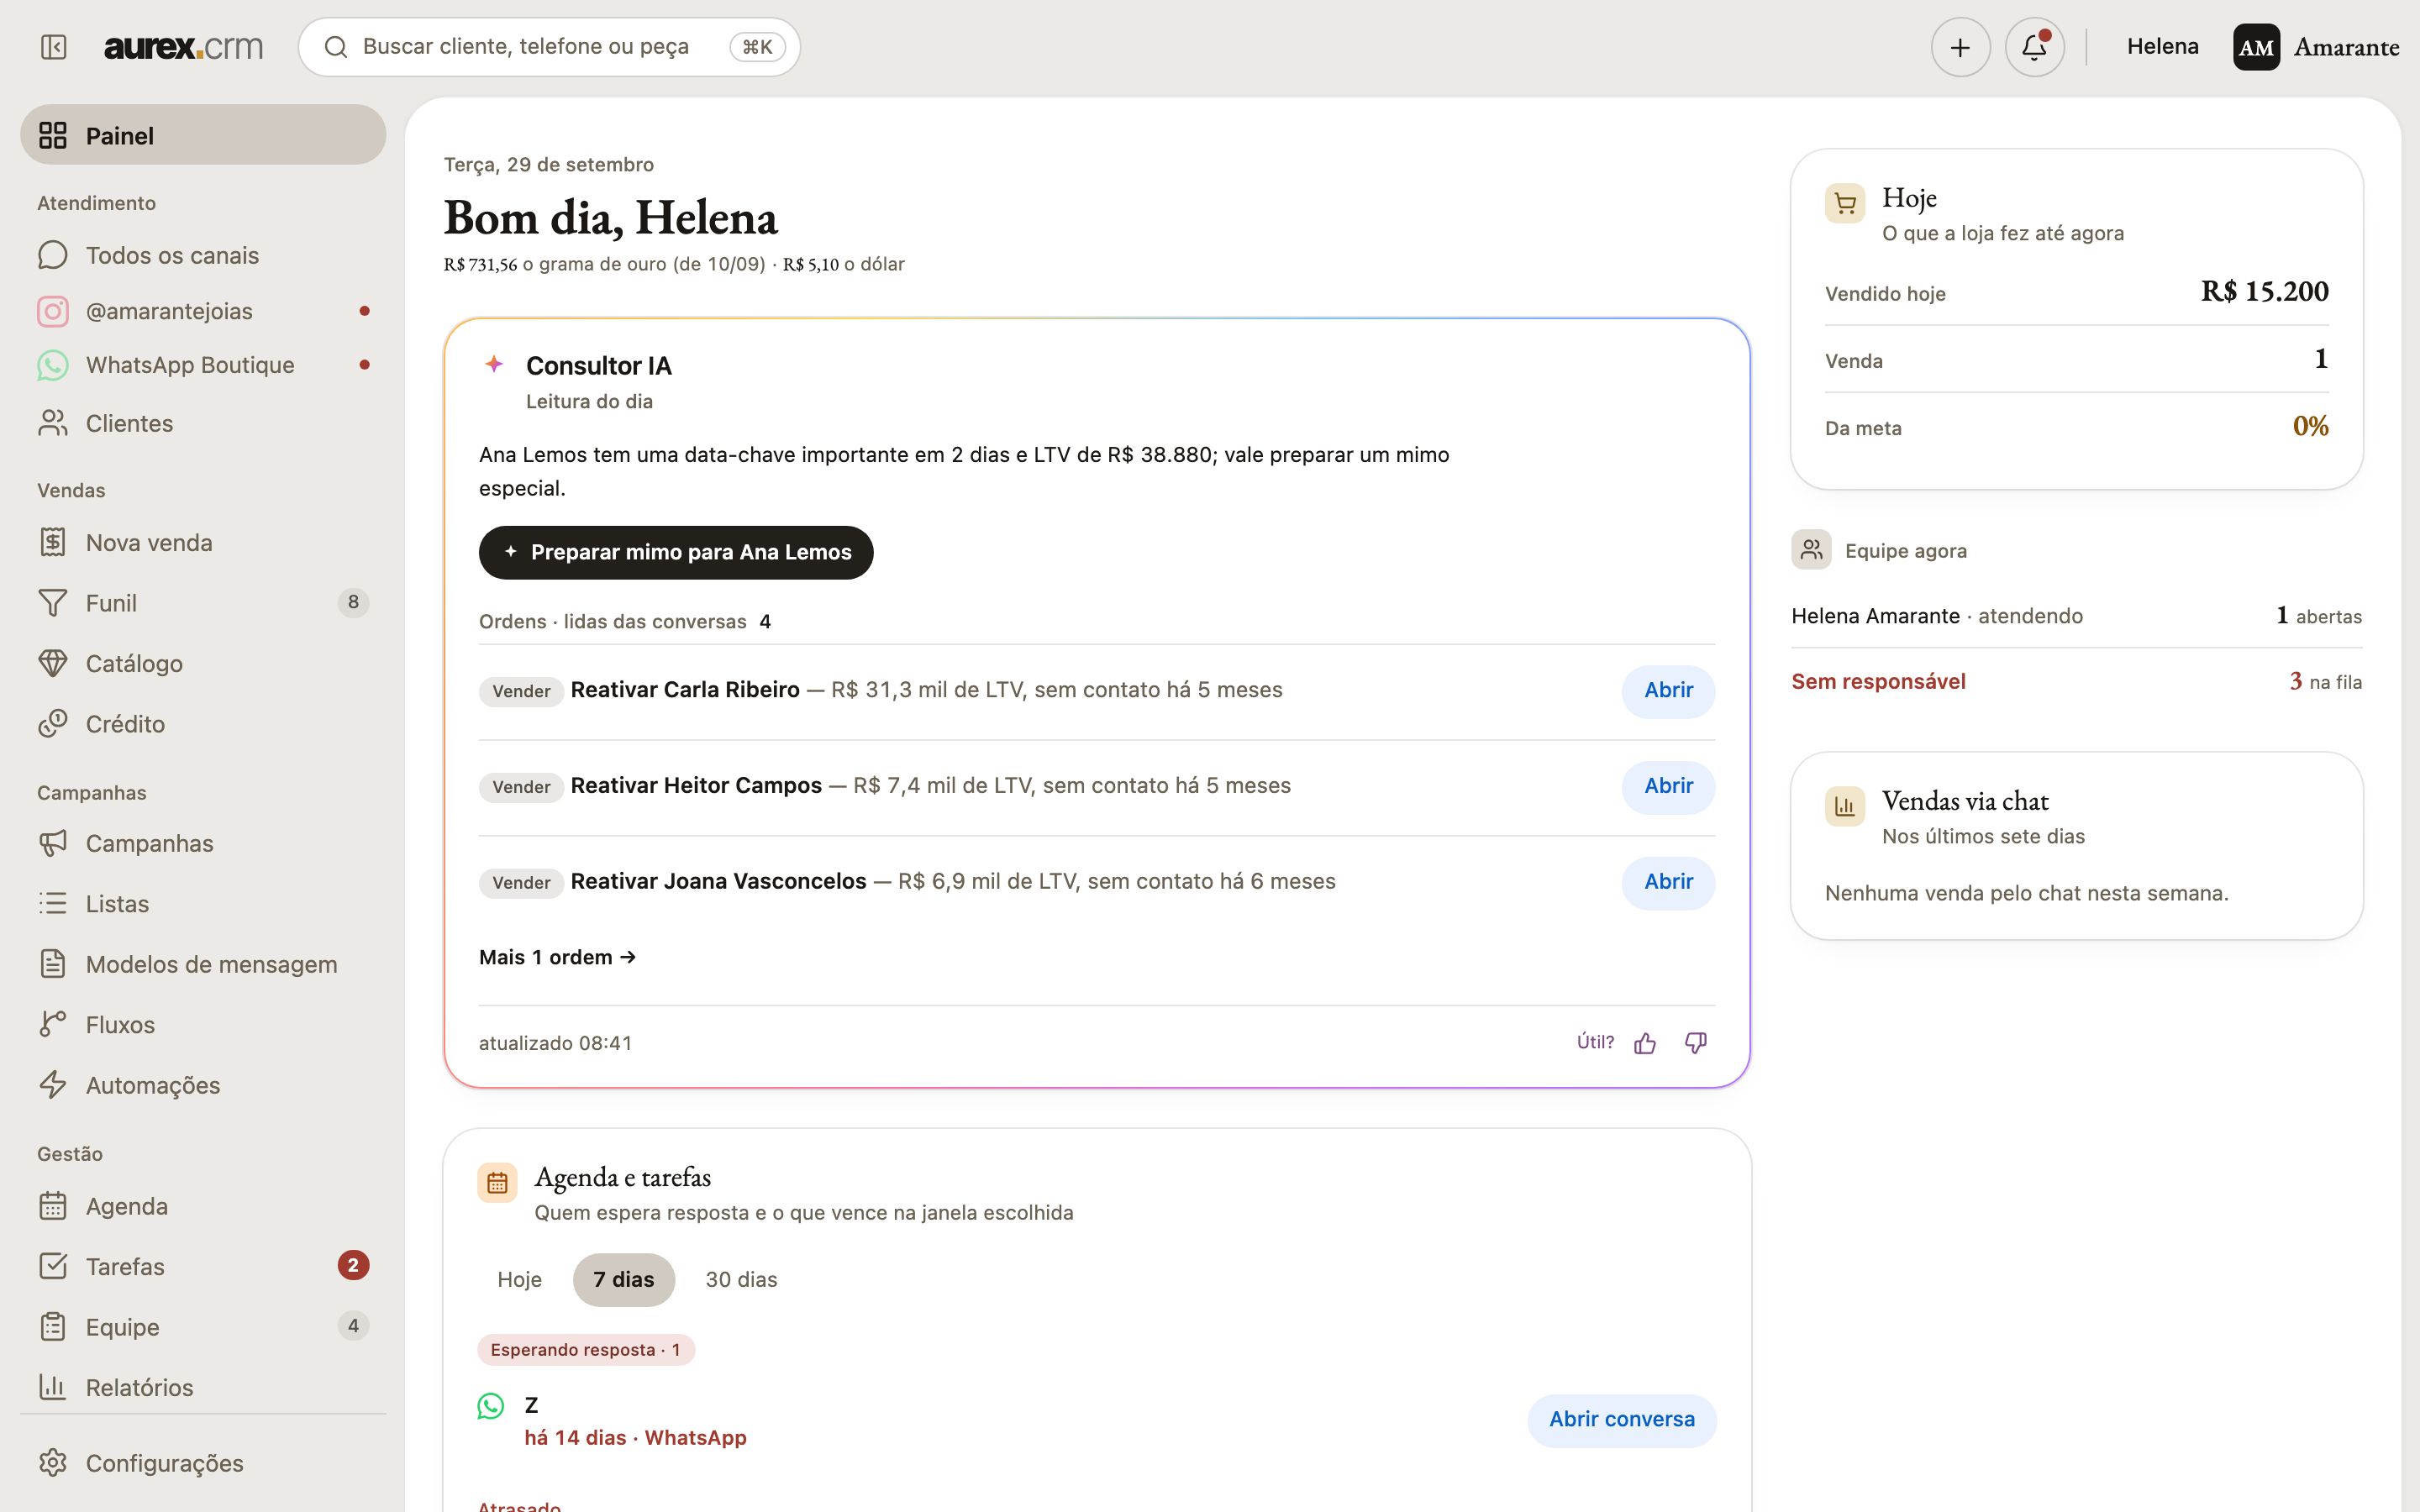Open Configurações
This screenshot has height=1512, width=2420.
coord(203,1463)
